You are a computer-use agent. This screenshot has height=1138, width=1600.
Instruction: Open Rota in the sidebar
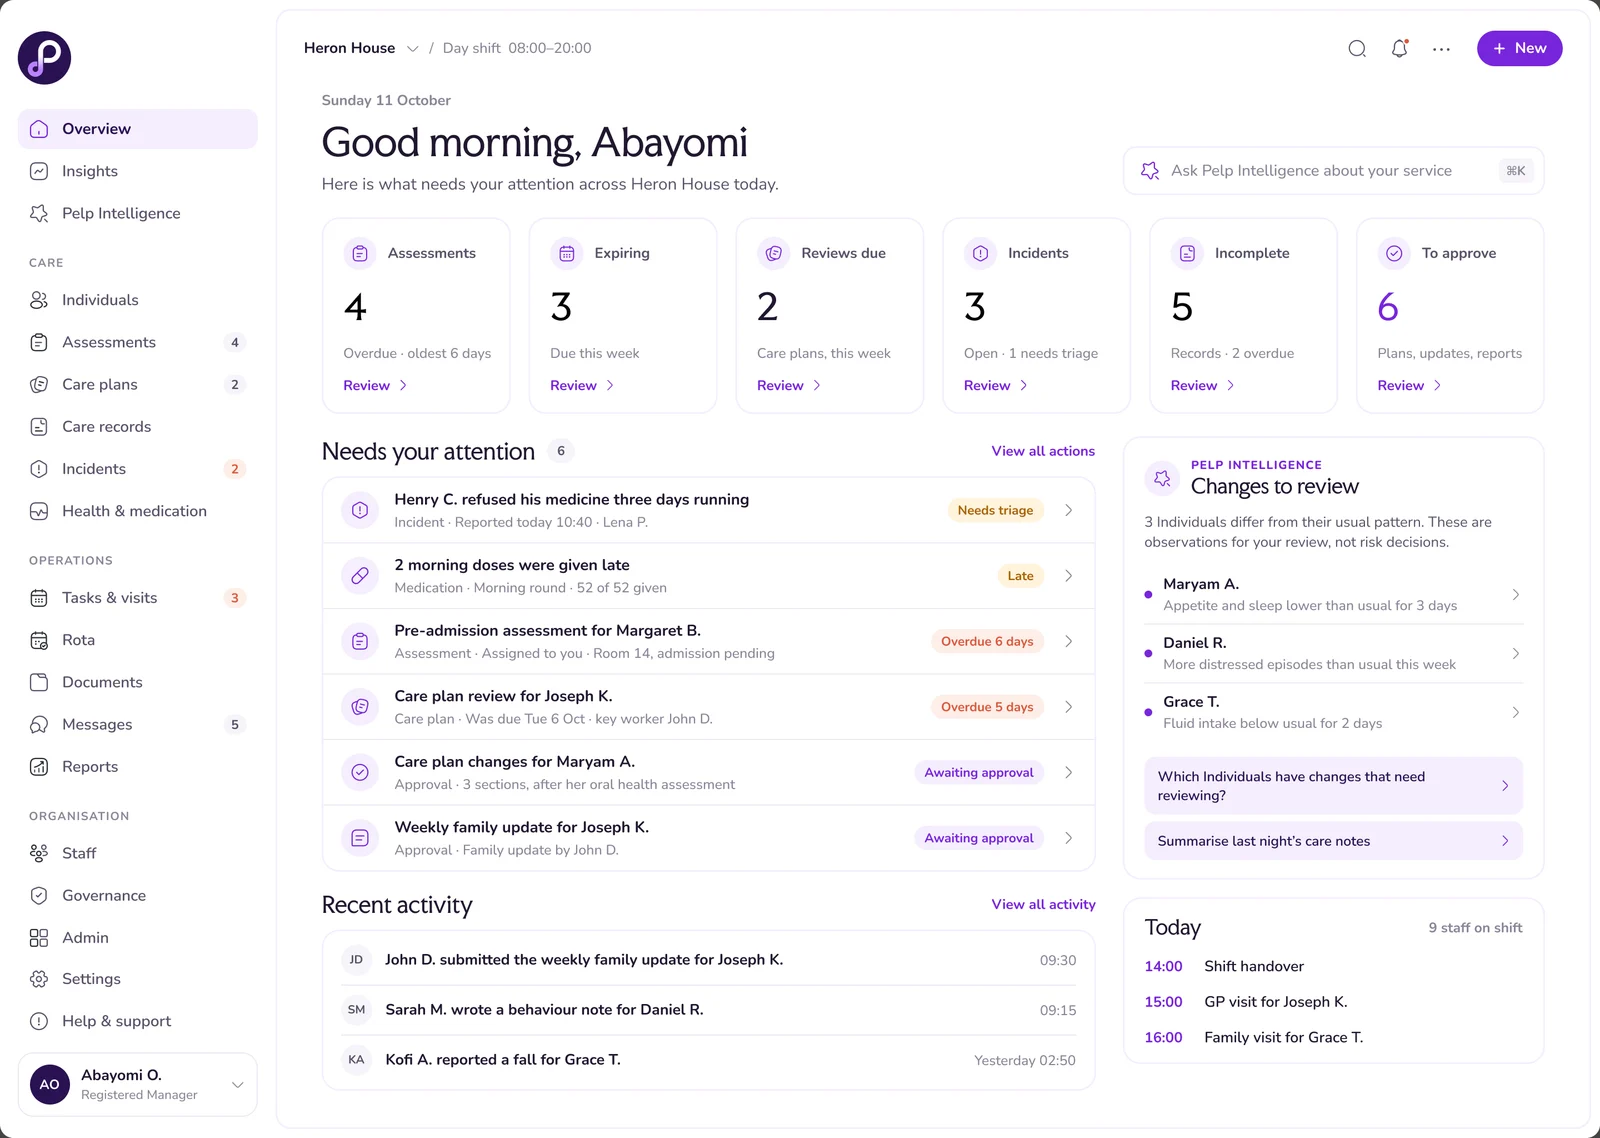tap(137, 640)
